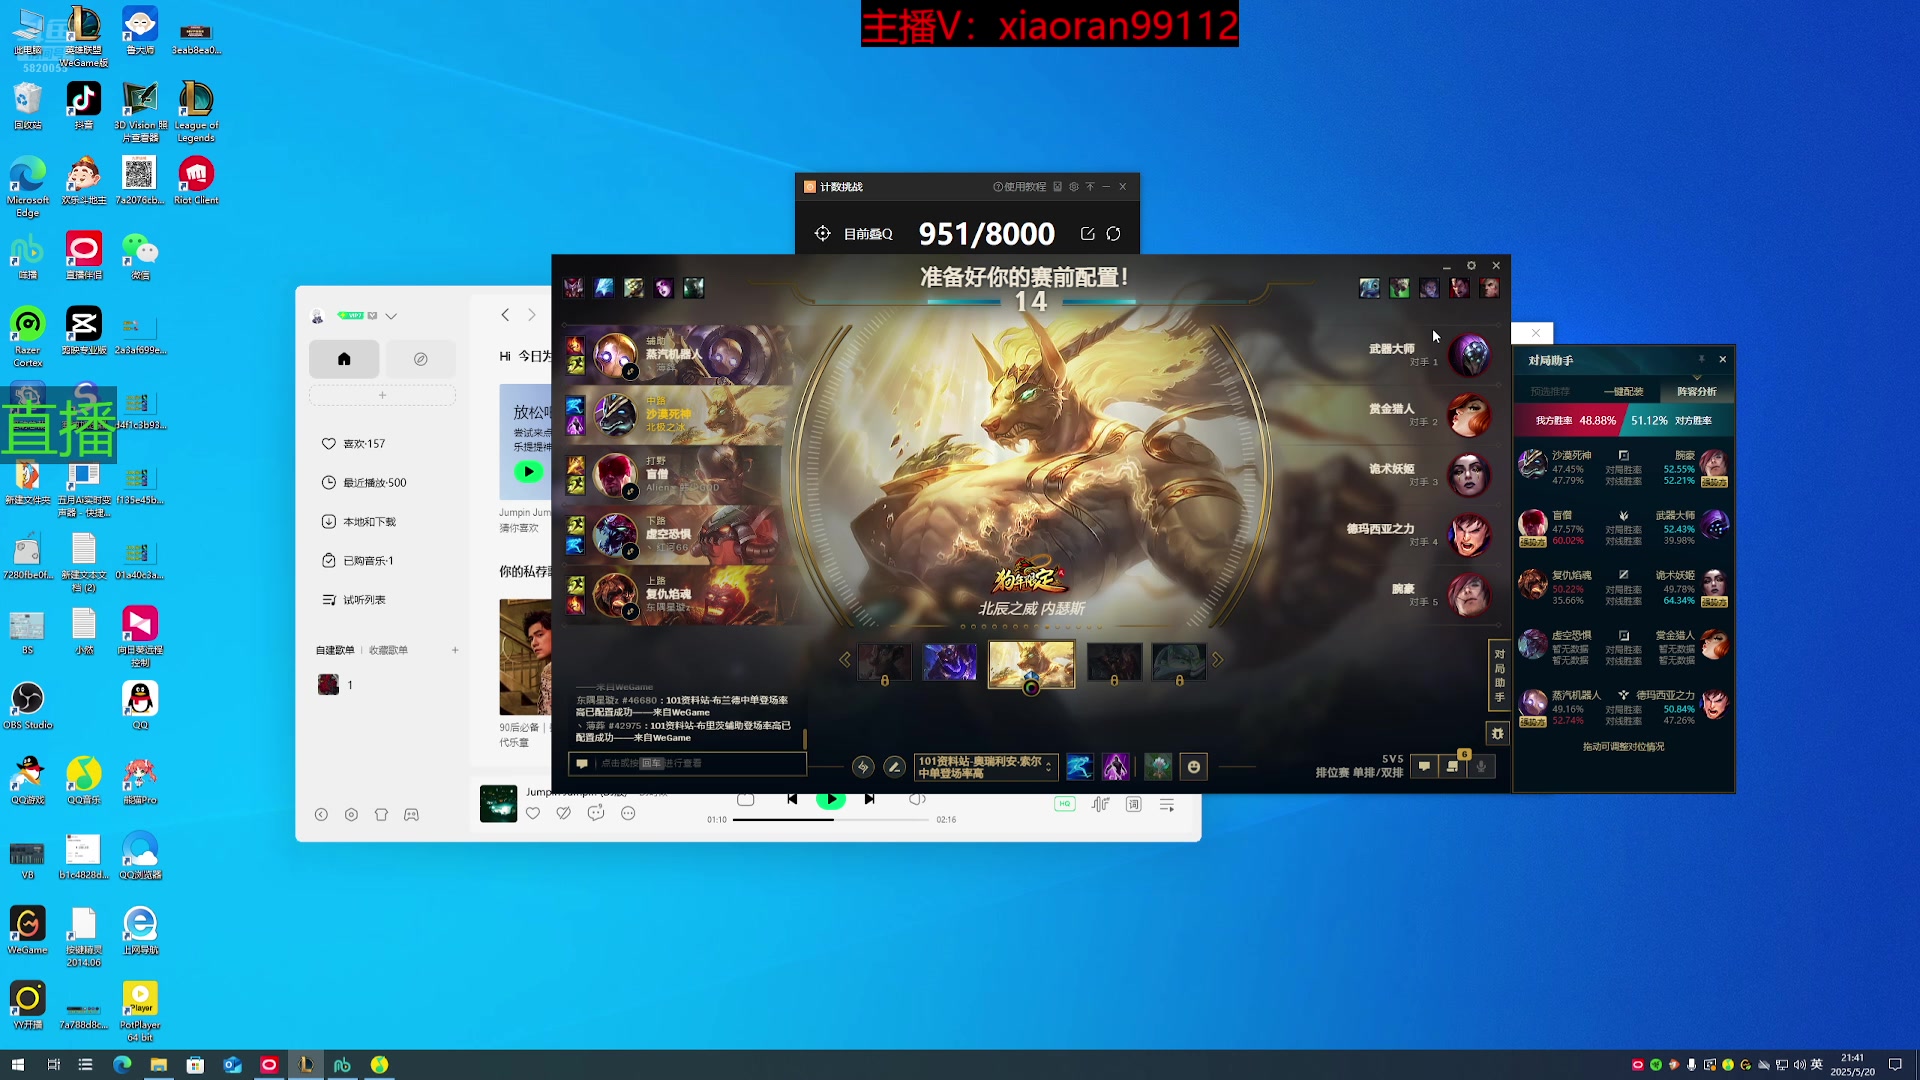The image size is (1920, 1080).
Task: Show next skins with right arrow
Action: point(1218,660)
